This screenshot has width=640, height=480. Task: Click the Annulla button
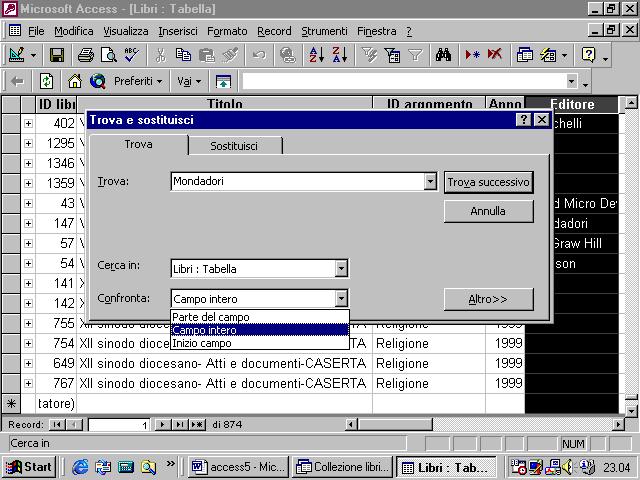point(489,211)
